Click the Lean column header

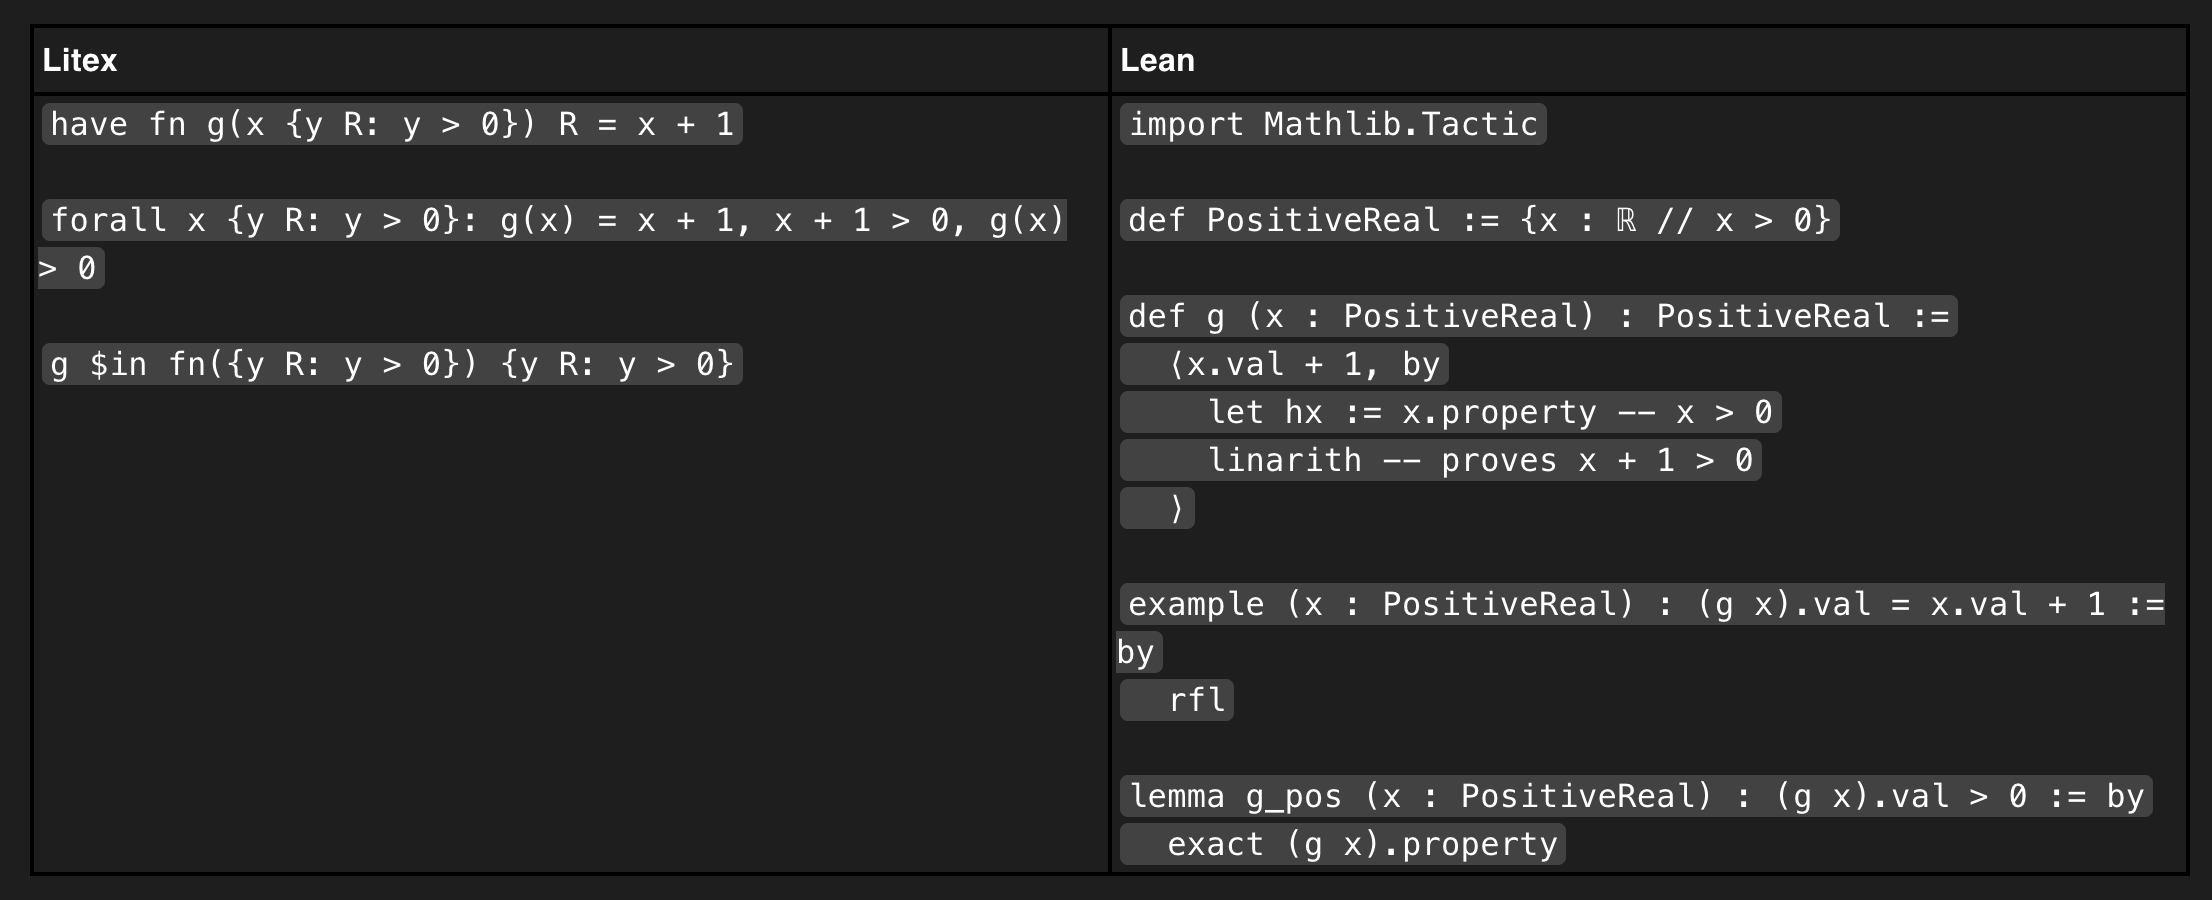(1157, 60)
